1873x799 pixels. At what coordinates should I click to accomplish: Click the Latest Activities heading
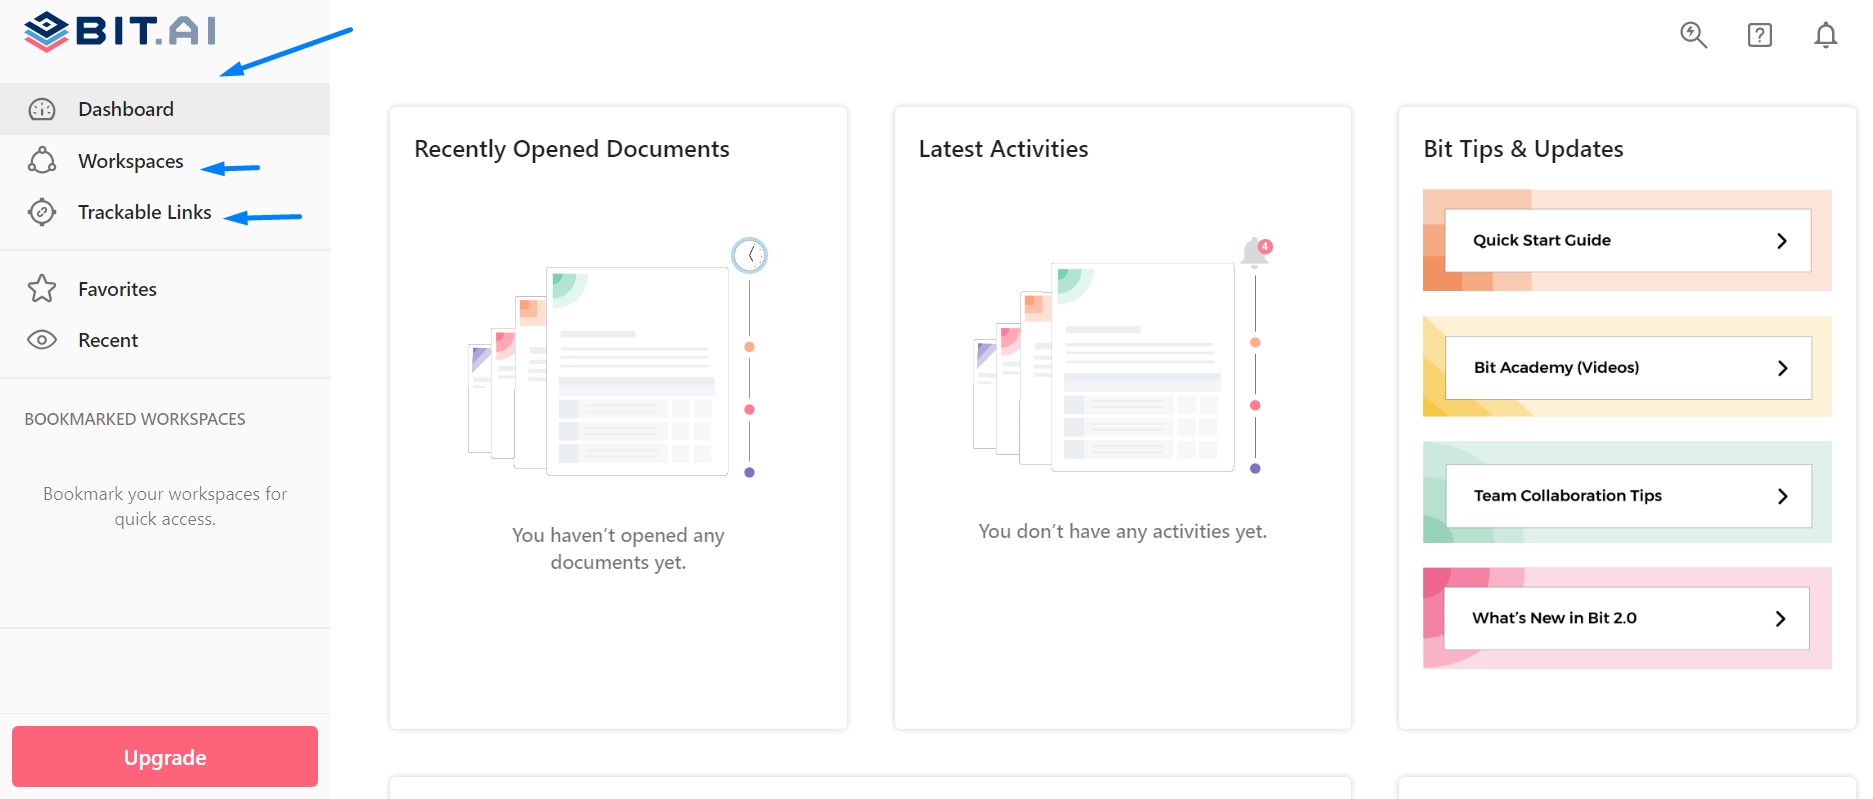(1003, 149)
